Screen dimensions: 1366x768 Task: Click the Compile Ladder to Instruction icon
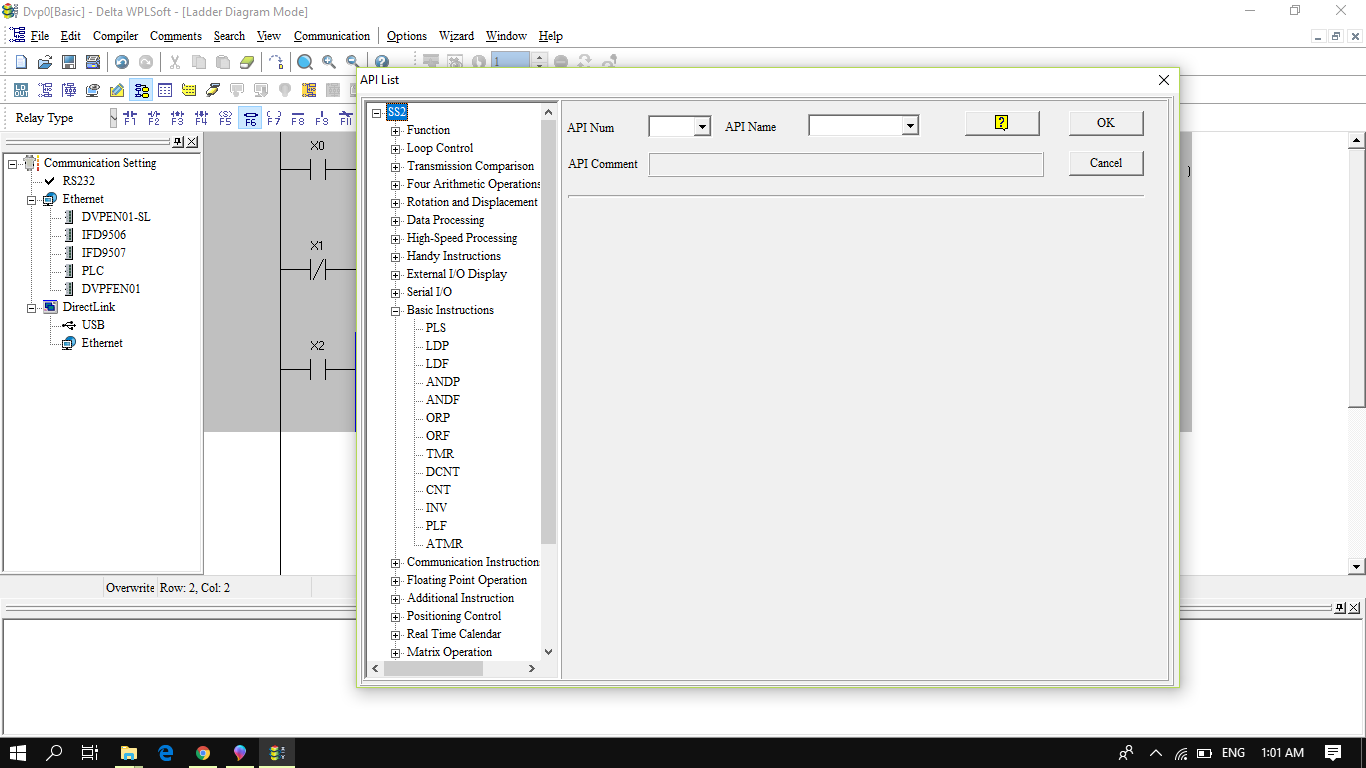pyautogui.click(x=20, y=89)
